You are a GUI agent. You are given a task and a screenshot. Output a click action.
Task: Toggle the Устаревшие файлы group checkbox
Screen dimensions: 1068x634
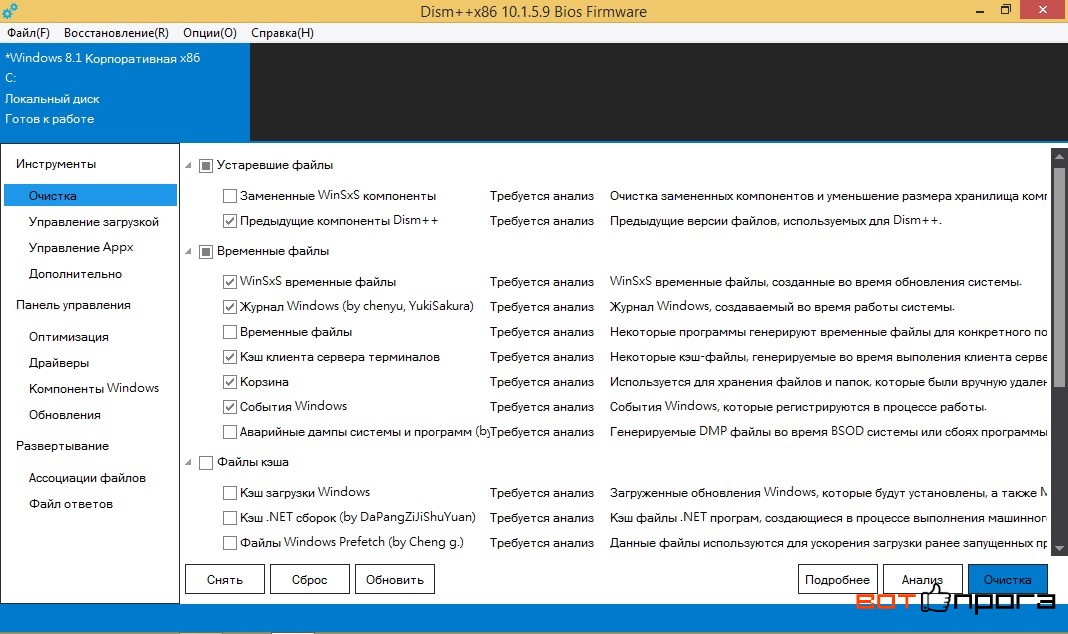[x=206, y=165]
